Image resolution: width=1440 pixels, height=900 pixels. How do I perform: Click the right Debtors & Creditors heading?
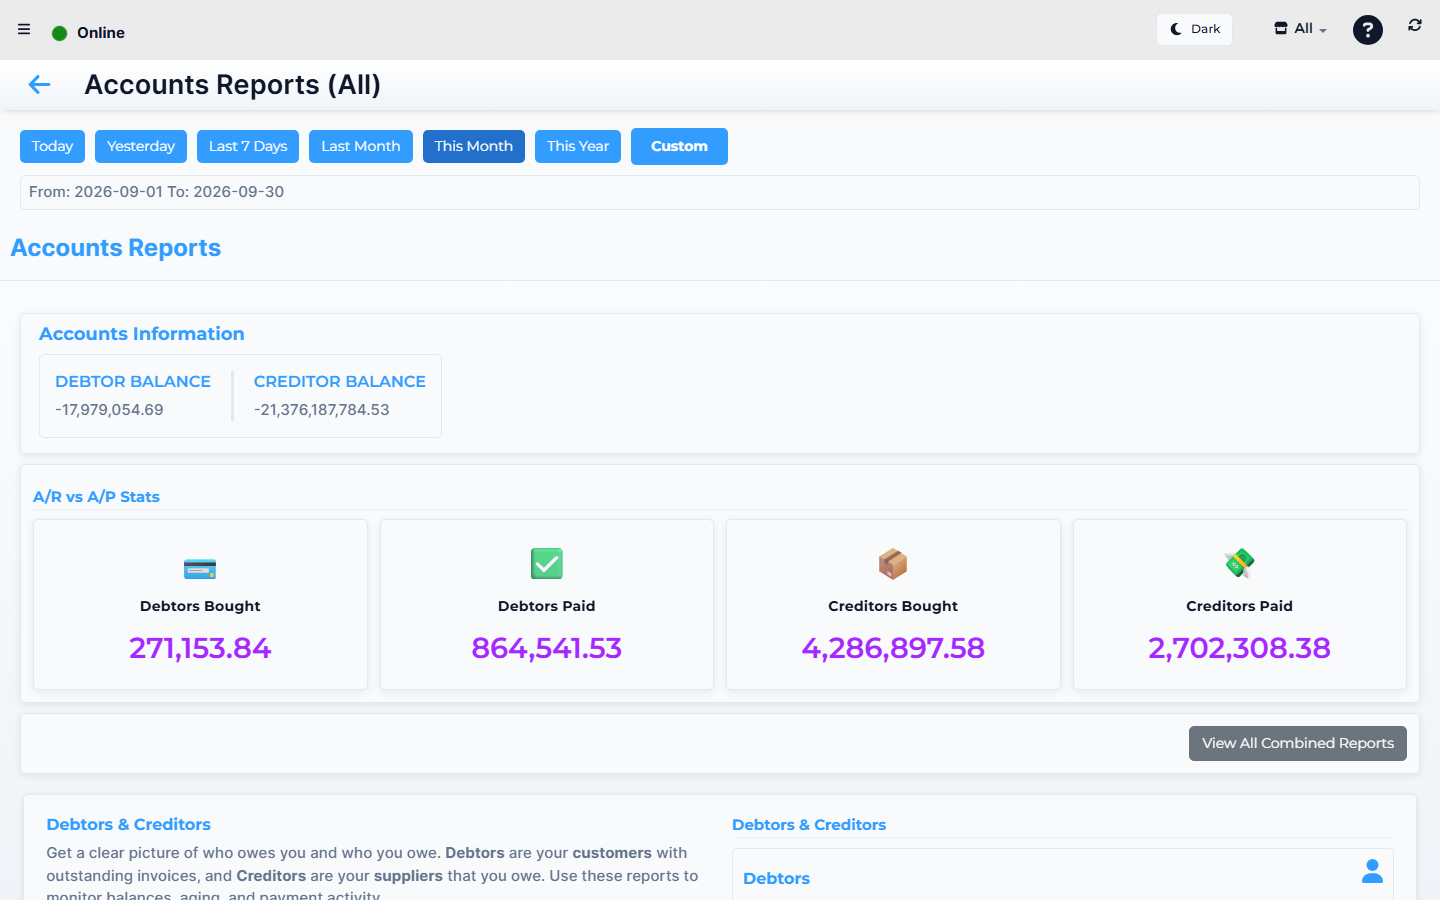click(809, 825)
